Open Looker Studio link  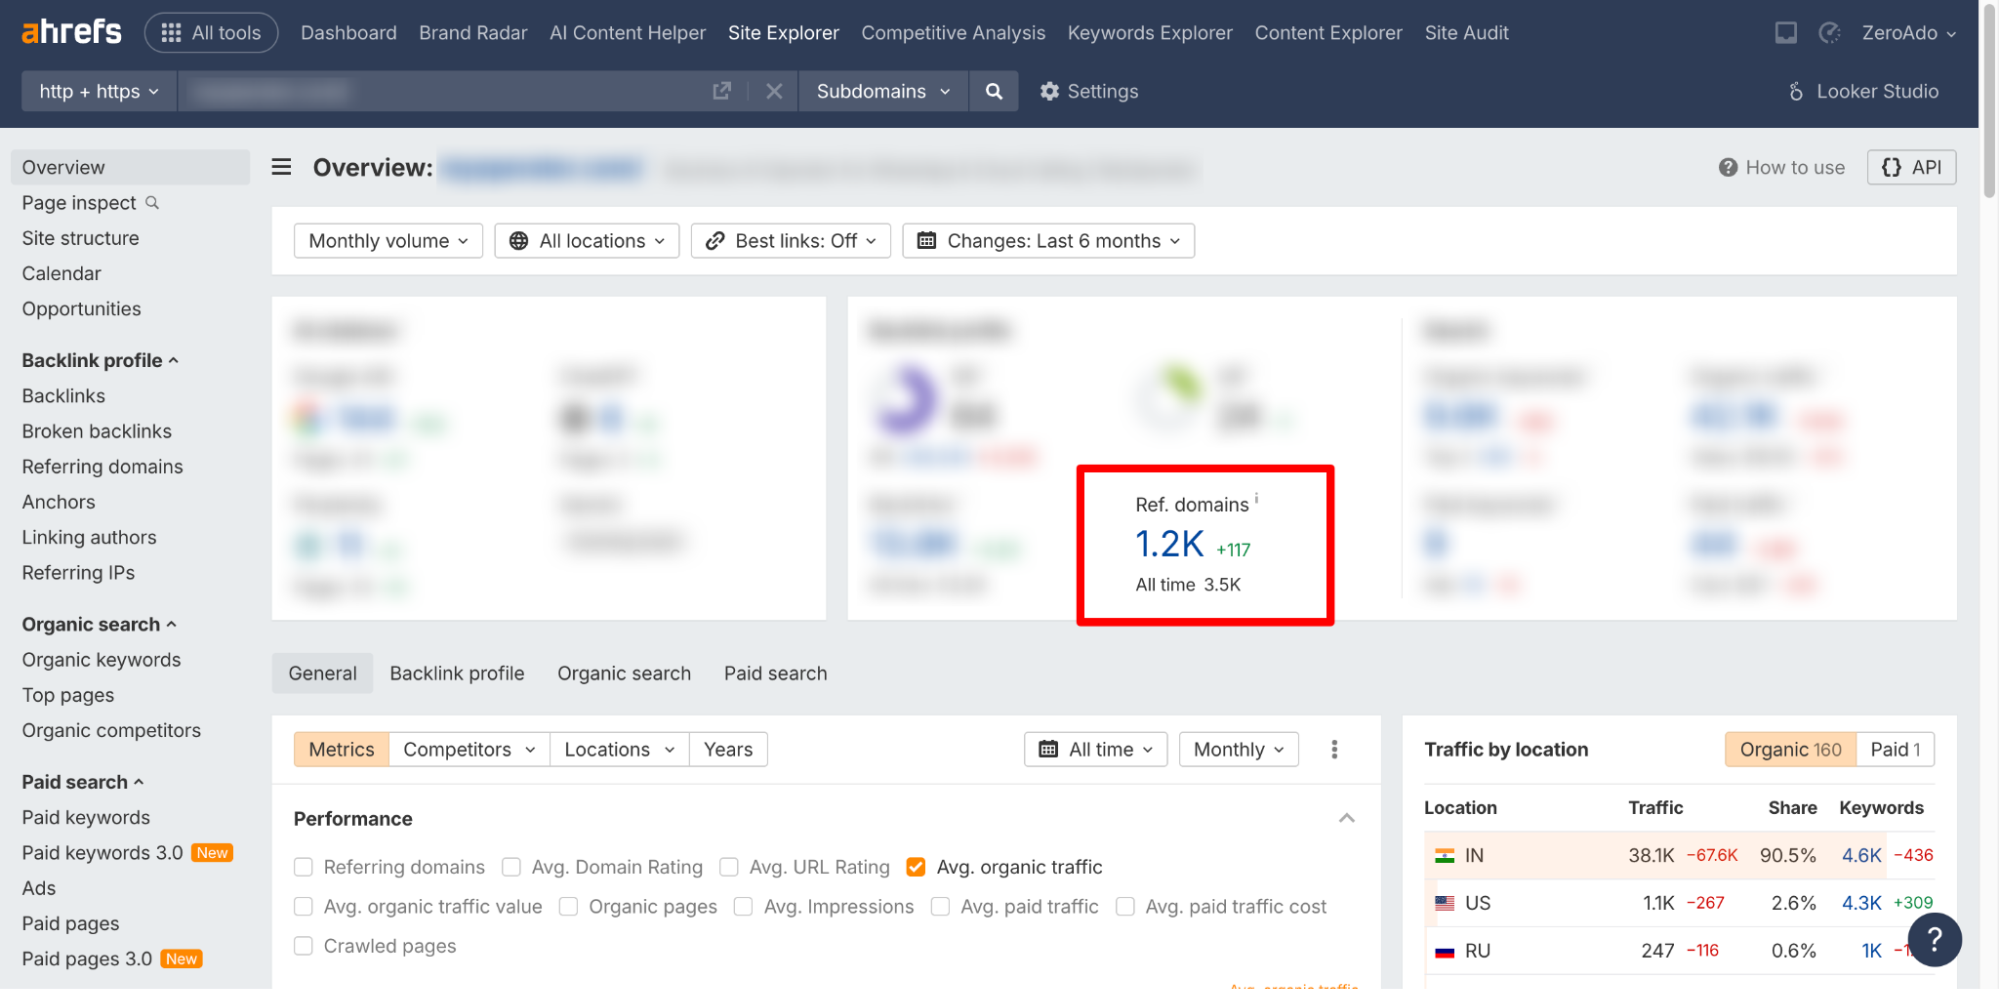(1863, 91)
